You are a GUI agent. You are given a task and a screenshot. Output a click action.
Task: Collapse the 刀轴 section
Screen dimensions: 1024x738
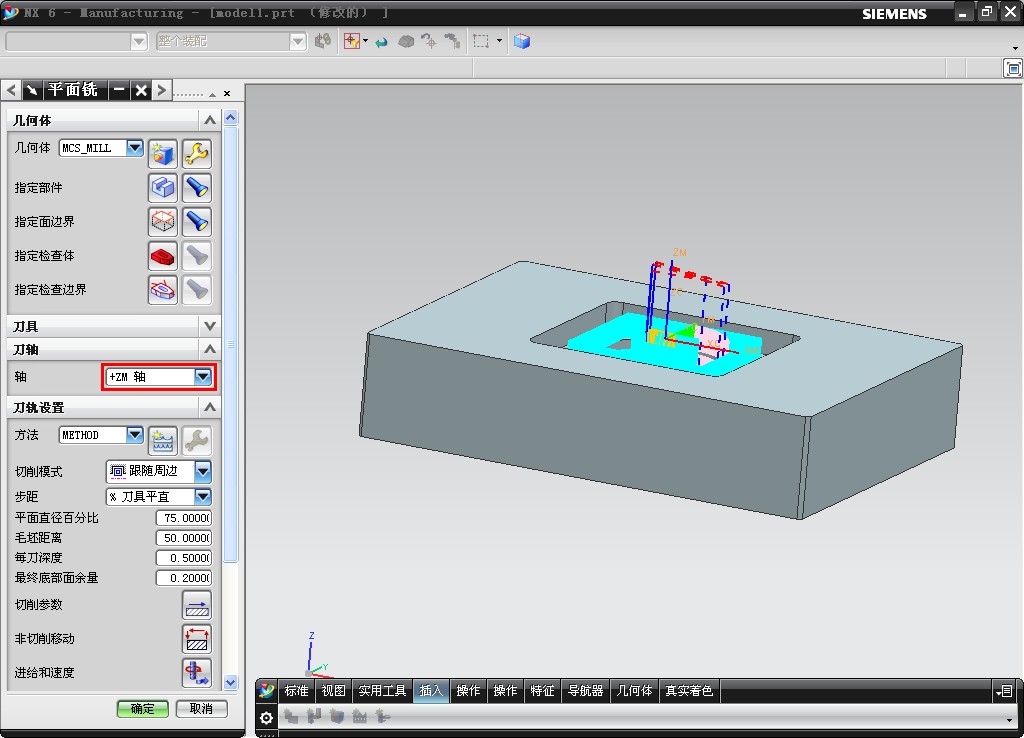[x=210, y=349]
